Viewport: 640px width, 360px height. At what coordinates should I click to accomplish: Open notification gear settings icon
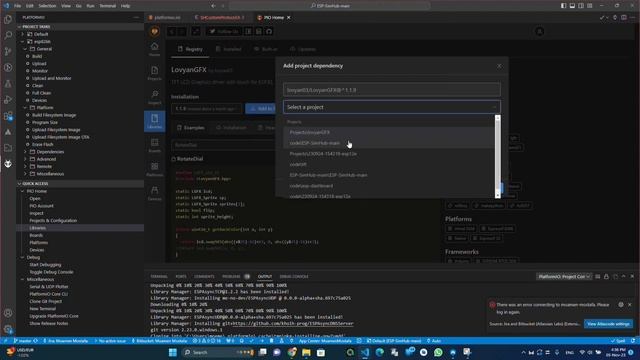621,304
